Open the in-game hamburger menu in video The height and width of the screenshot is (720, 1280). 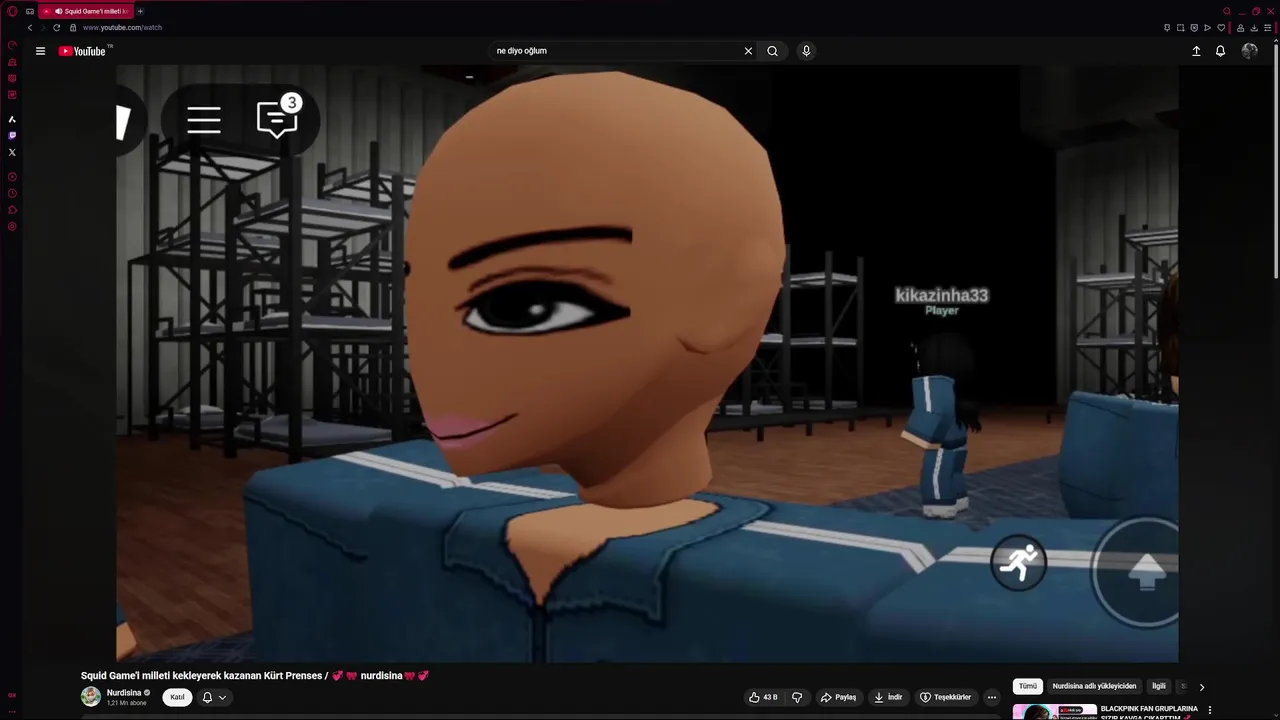pos(204,120)
